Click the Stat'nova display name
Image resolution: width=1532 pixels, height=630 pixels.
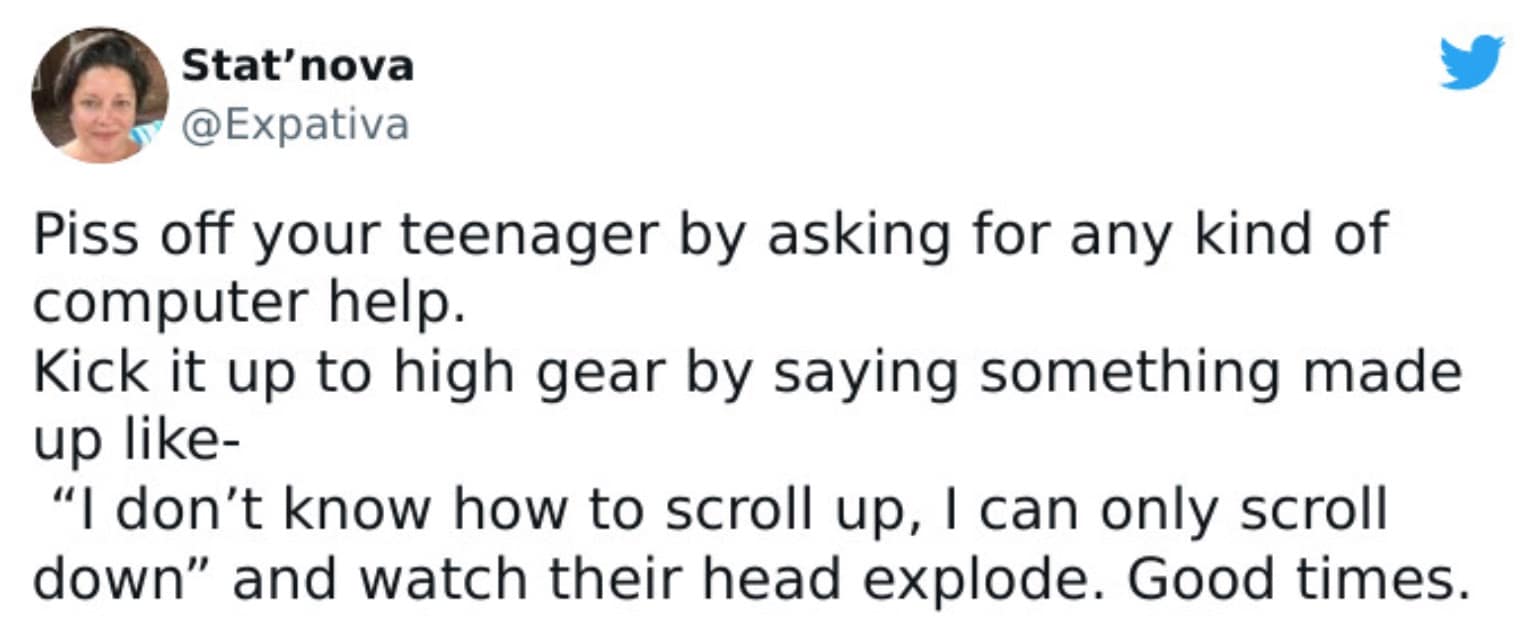click(297, 67)
